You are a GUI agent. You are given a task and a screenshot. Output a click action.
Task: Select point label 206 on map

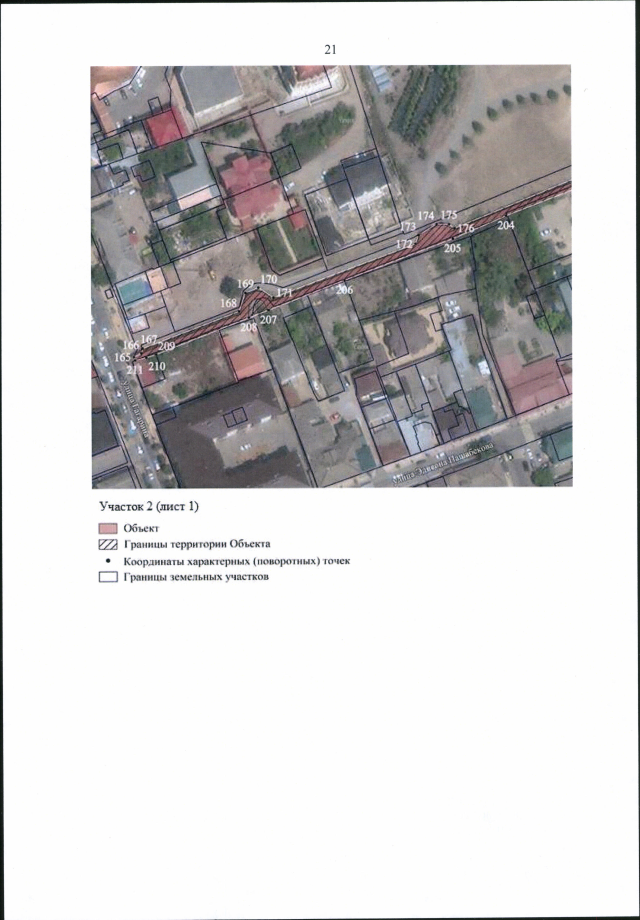[x=345, y=289]
